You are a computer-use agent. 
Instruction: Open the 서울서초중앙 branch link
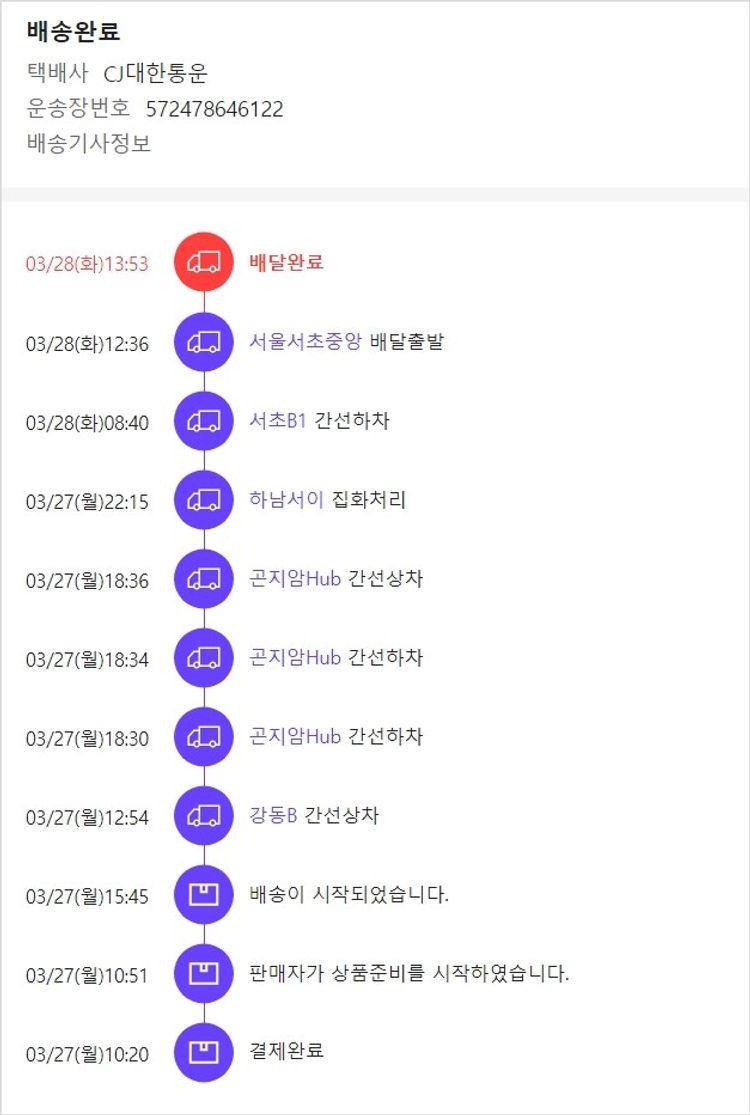[305, 342]
